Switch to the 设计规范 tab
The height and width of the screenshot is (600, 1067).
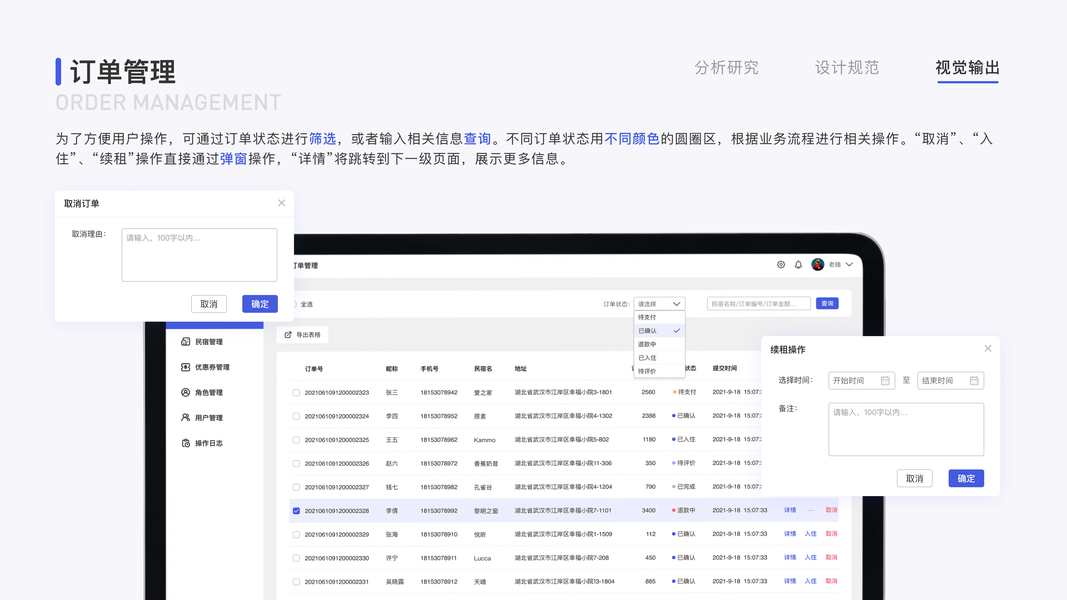click(x=847, y=67)
